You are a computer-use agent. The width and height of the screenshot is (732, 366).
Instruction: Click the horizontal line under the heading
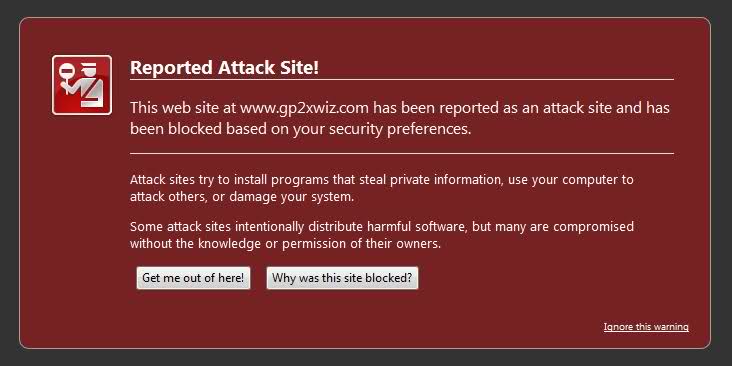click(x=402, y=79)
